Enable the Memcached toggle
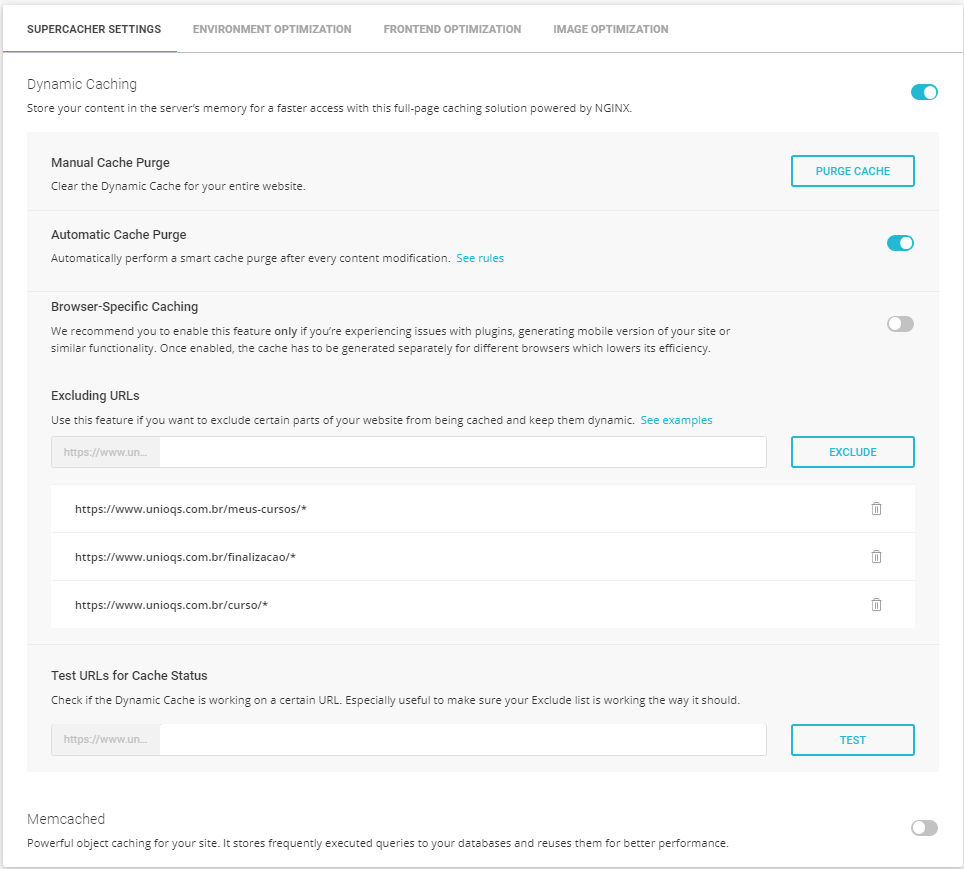Image resolution: width=964 pixels, height=869 pixels. pyautogui.click(x=924, y=828)
